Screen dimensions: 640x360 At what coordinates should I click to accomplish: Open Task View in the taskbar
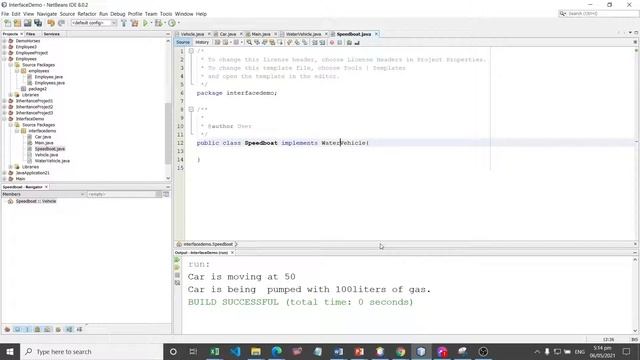click(193, 351)
